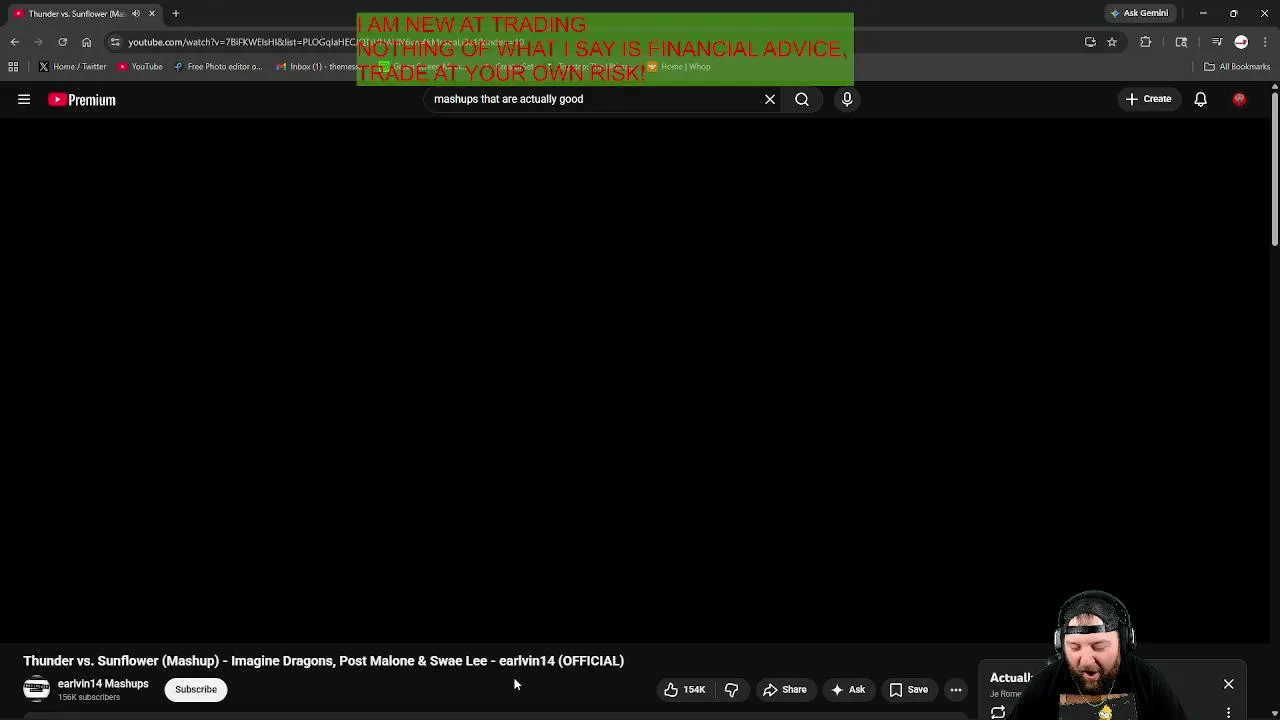
Task: Open the Free Photo editor bookmark
Action: [217, 67]
